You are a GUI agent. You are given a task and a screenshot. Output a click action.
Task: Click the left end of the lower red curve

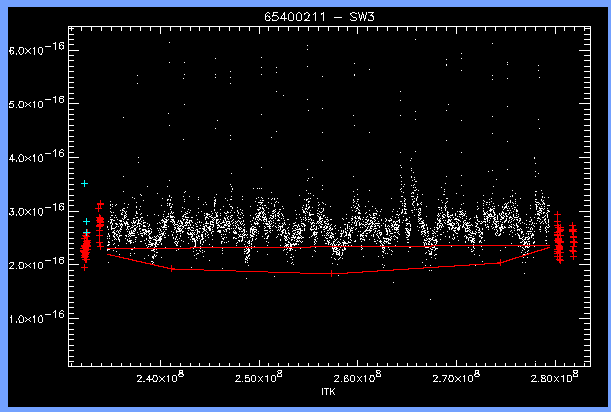(x=108, y=254)
